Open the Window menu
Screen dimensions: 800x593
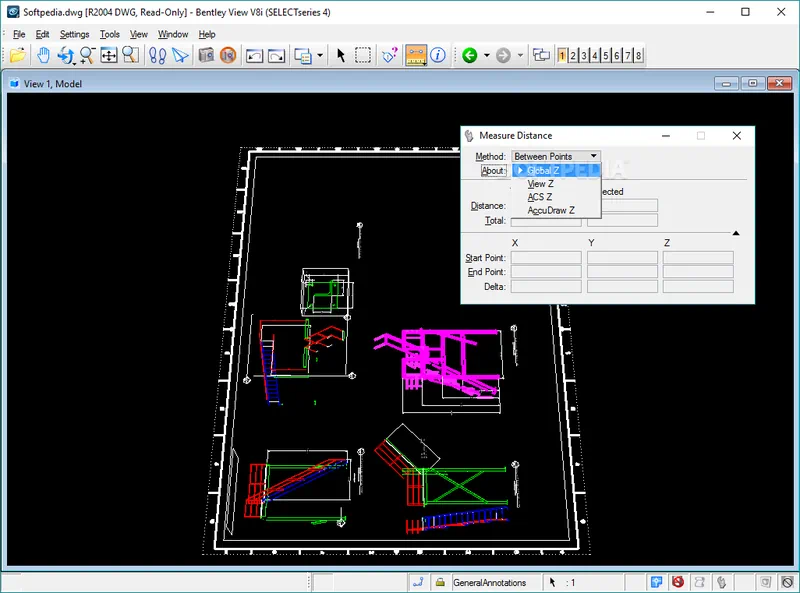[x=173, y=34]
